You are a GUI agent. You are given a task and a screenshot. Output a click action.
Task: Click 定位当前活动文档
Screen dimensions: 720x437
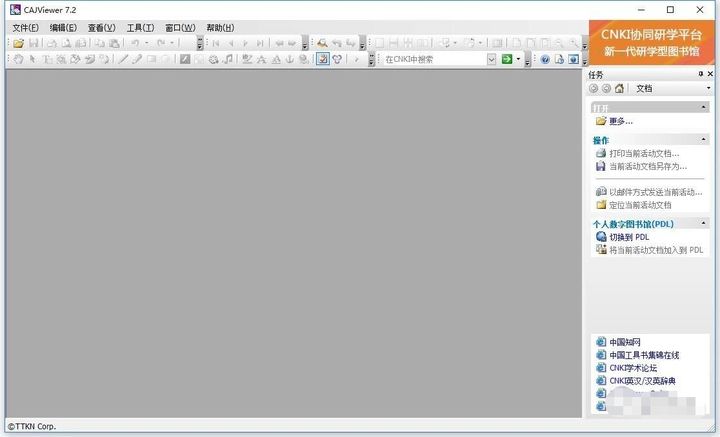[x=640, y=205]
